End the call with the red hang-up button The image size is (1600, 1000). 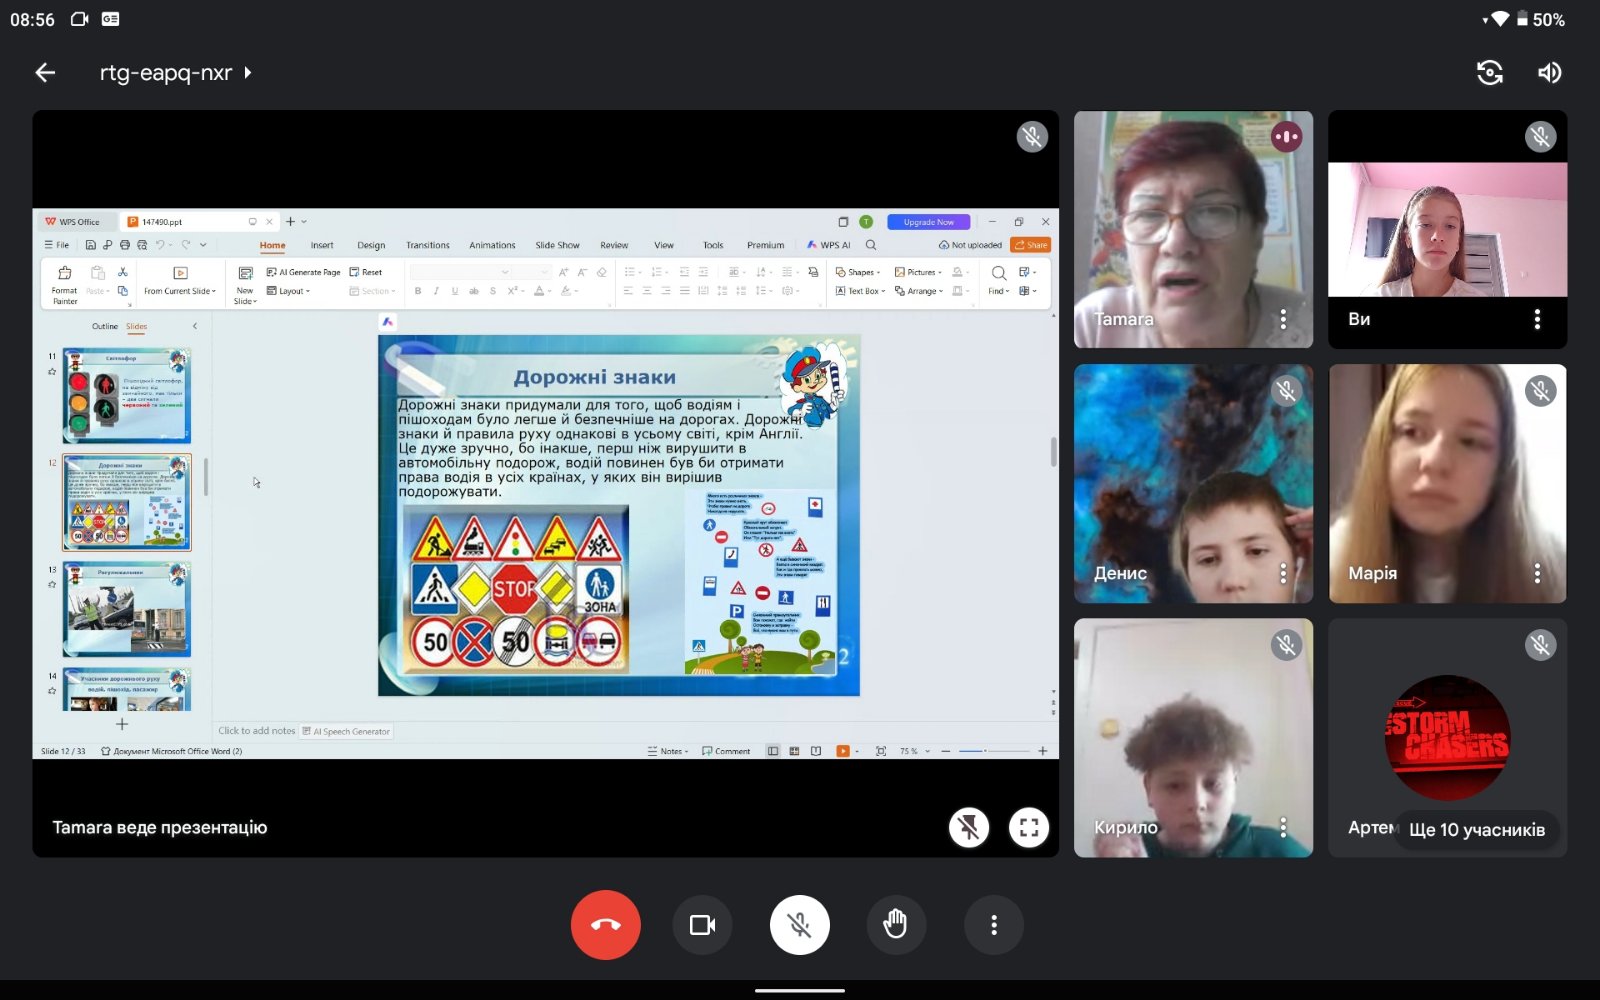(606, 925)
